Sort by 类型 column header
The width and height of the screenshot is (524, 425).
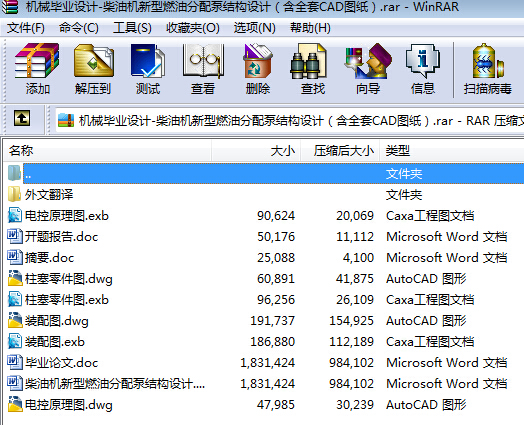pyautogui.click(x=452, y=151)
